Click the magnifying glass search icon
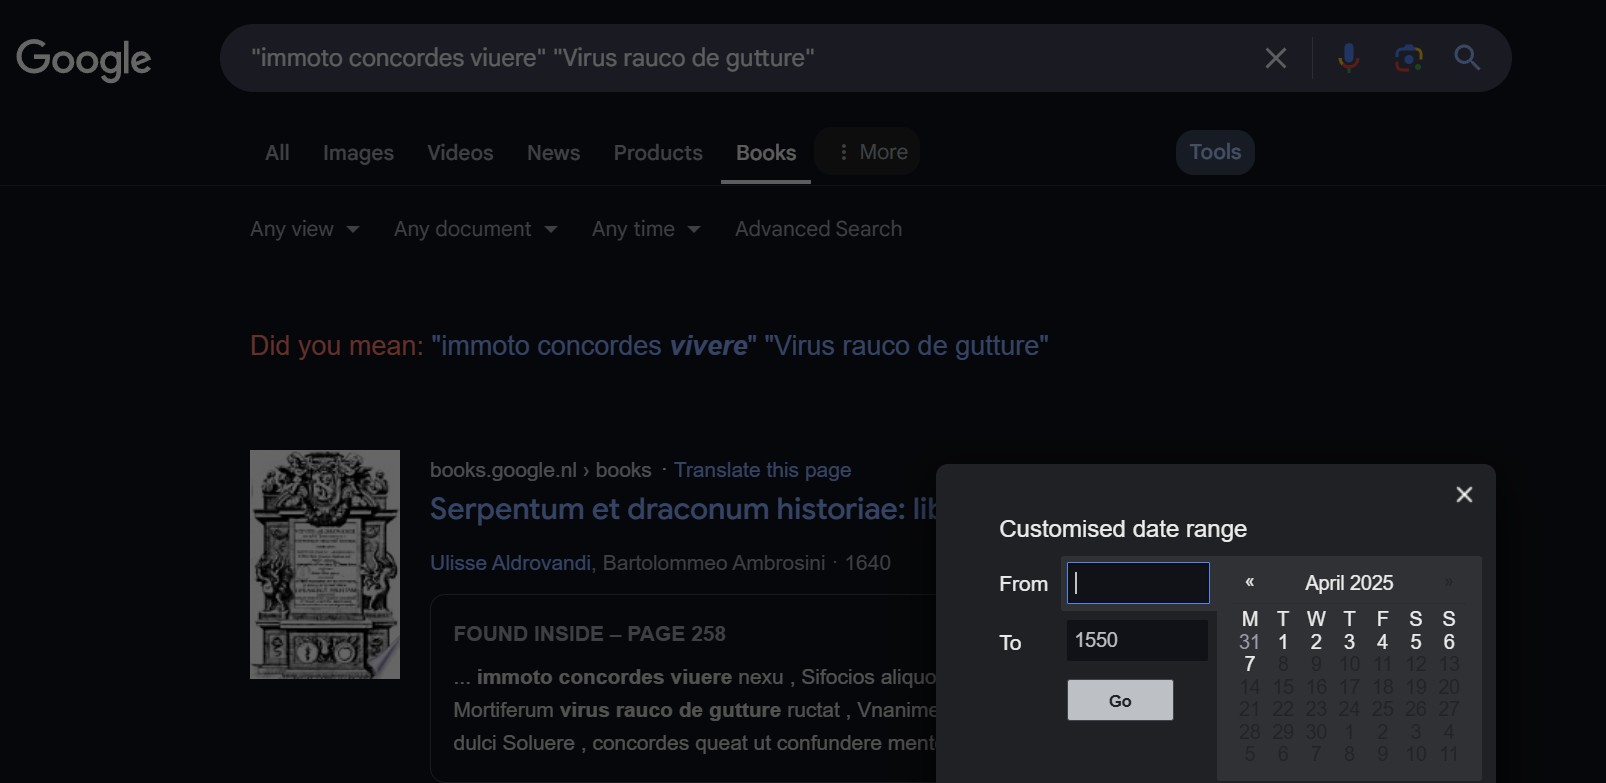The image size is (1606, 783). (x=1467, y=58)
